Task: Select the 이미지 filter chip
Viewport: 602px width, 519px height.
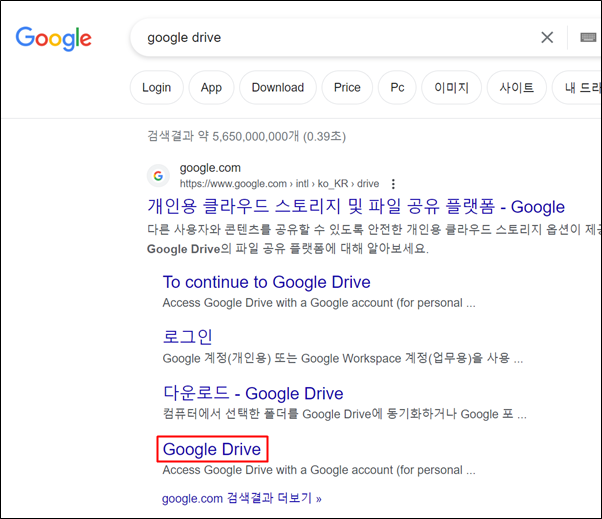Action: click(x=452, y=88)
